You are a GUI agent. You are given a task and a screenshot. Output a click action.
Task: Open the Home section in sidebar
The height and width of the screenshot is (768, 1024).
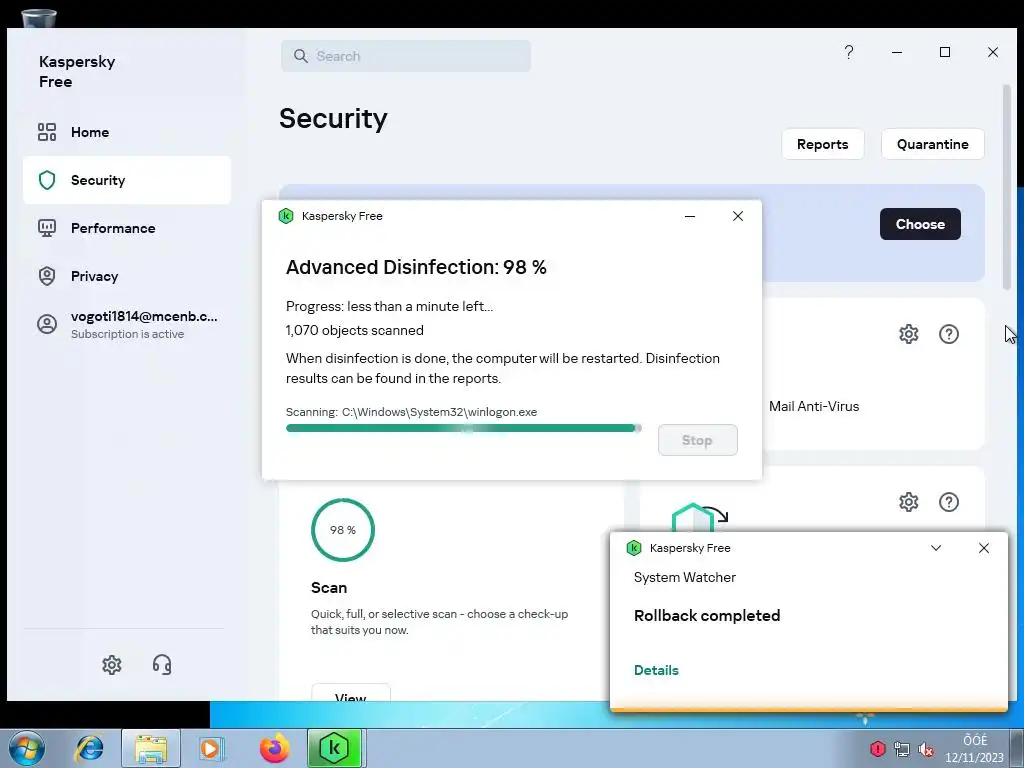tap(127, 132)
